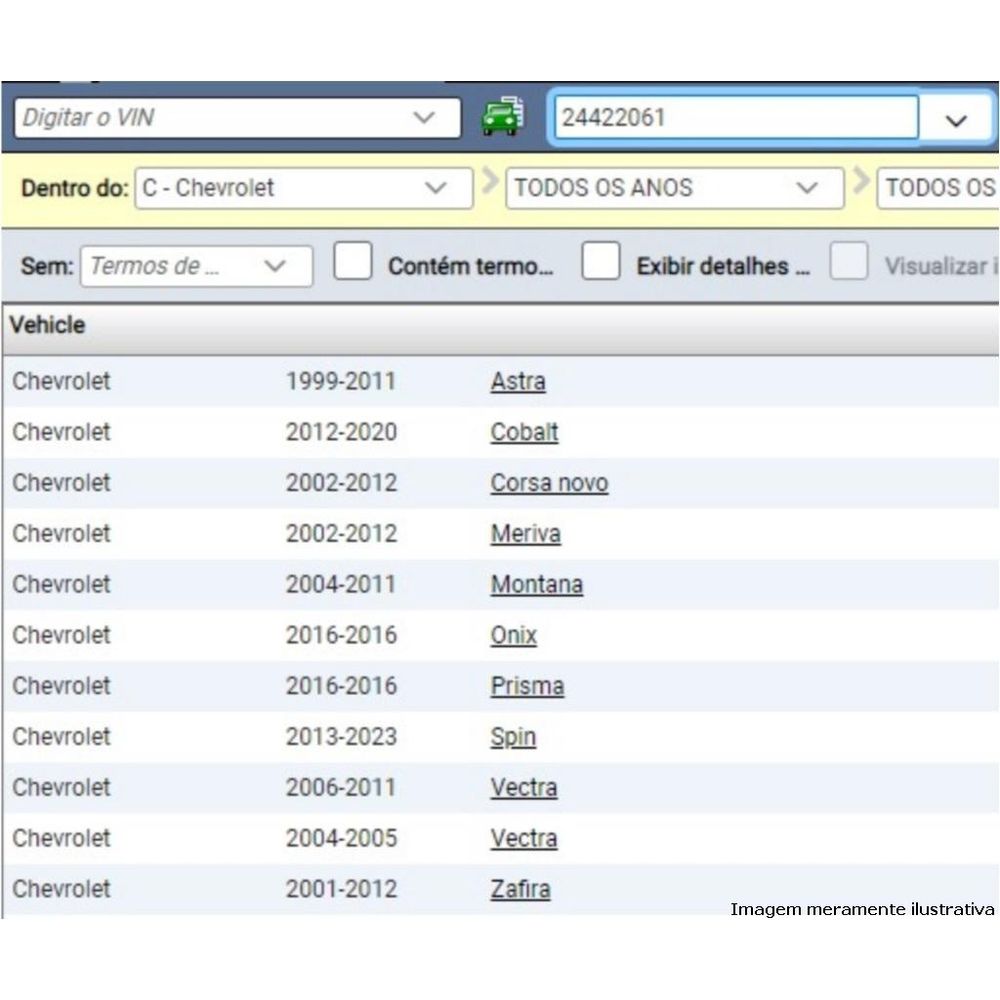Click Chevrolet in the Onix row
1000x1000 pixels.
point(61,635)
